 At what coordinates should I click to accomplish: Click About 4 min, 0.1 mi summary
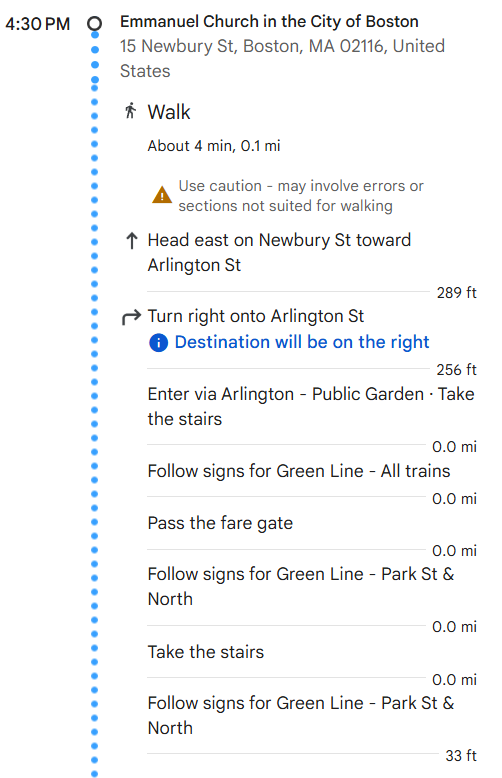(x=214, y=146)
